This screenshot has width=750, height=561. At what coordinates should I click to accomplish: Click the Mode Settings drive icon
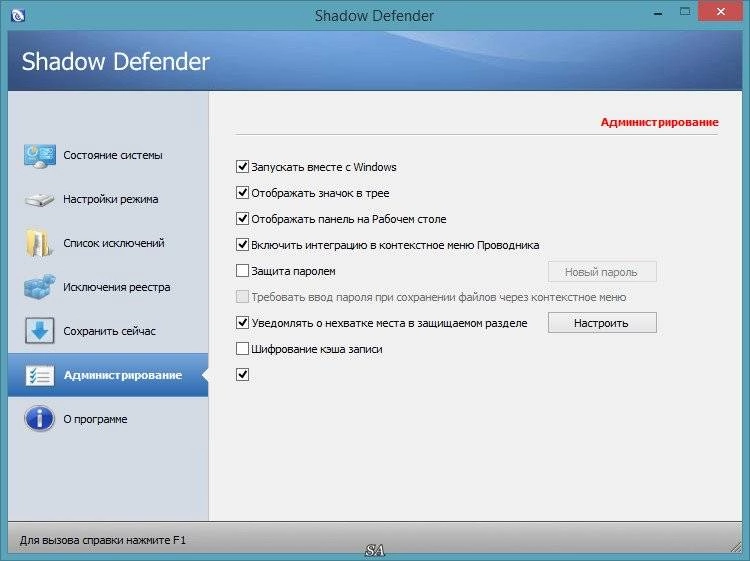39,199
